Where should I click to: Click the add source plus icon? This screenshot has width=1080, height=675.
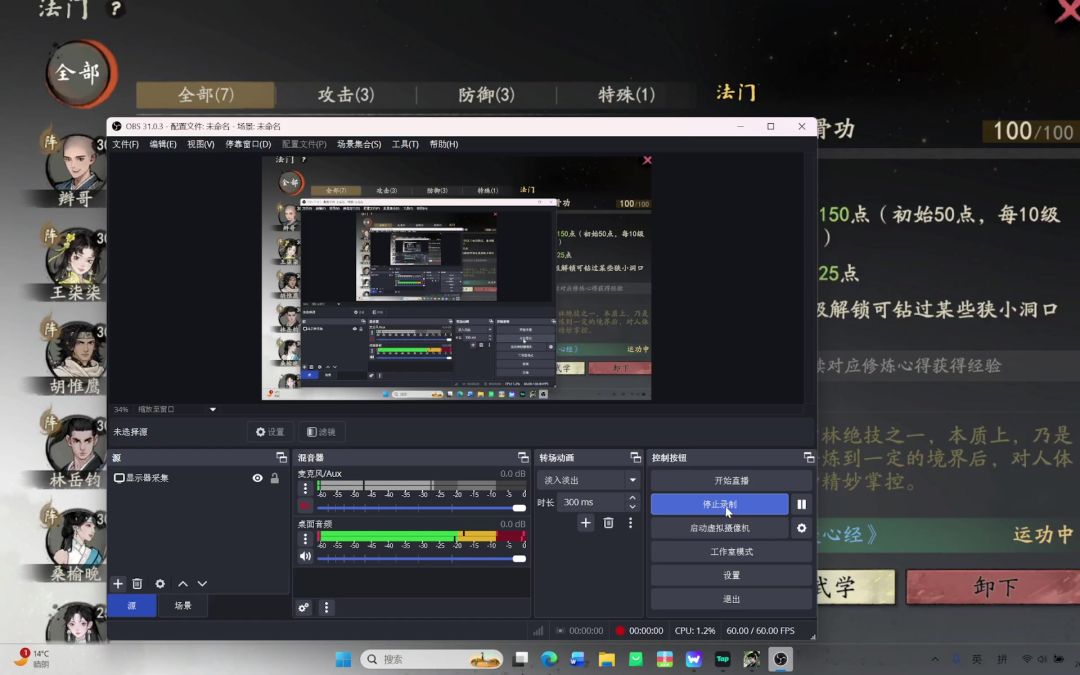point(118,584)
